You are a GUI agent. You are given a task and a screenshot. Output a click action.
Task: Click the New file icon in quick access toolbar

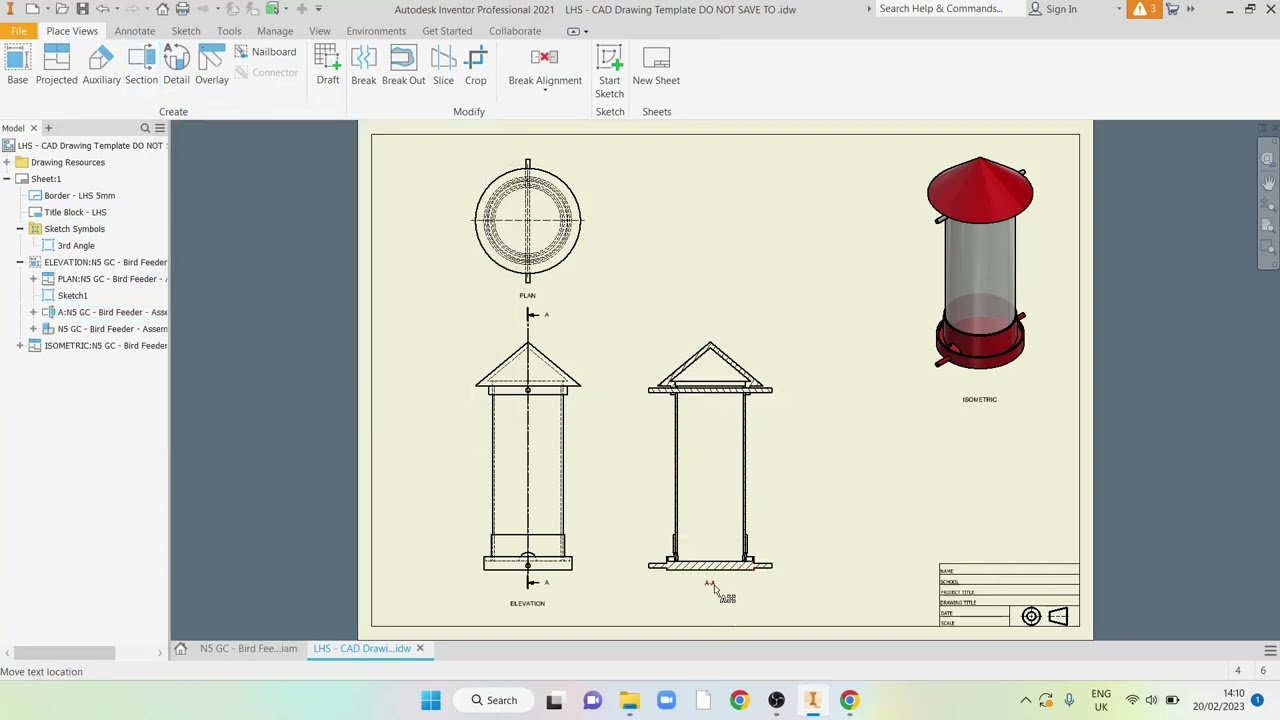pos(33,9)
